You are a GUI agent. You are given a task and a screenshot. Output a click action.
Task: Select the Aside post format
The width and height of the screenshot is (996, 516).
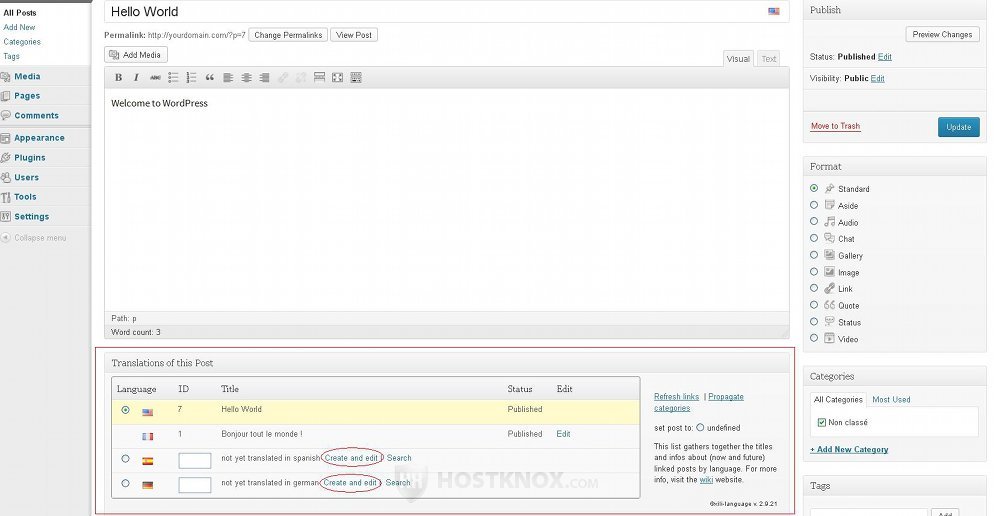coord(814,205)
